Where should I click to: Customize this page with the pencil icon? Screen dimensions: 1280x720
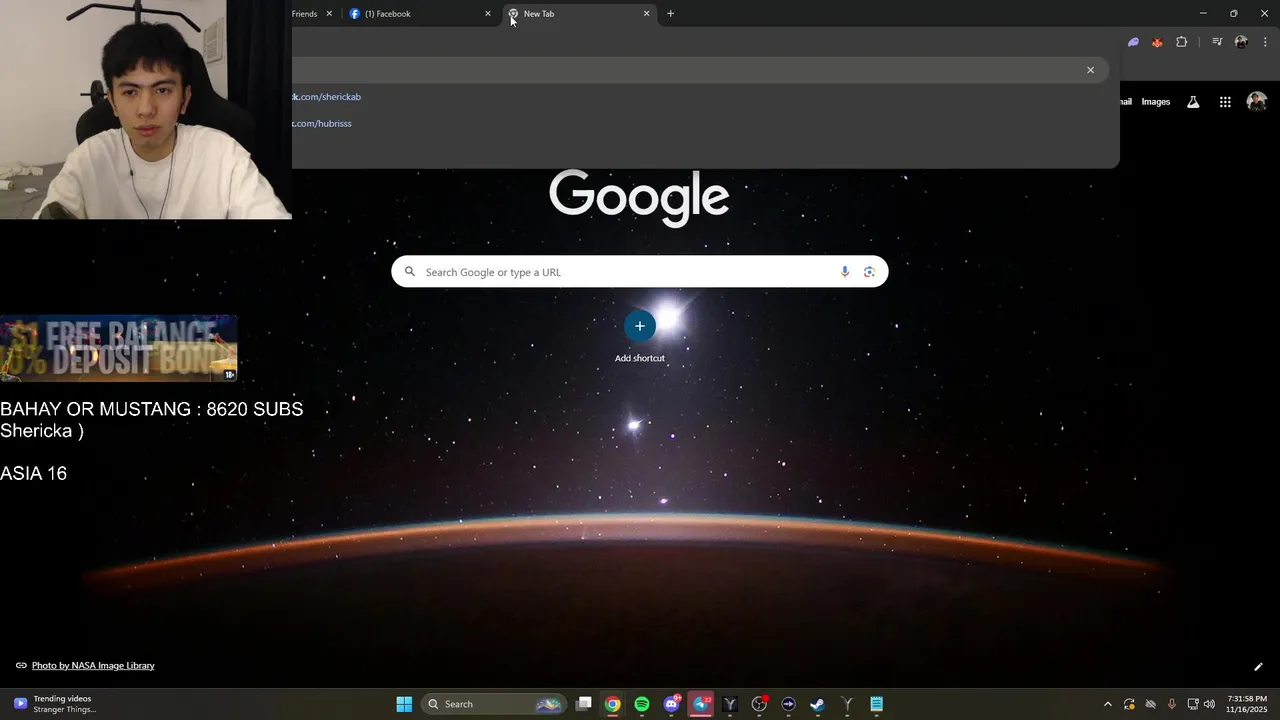coord(1258,667)
